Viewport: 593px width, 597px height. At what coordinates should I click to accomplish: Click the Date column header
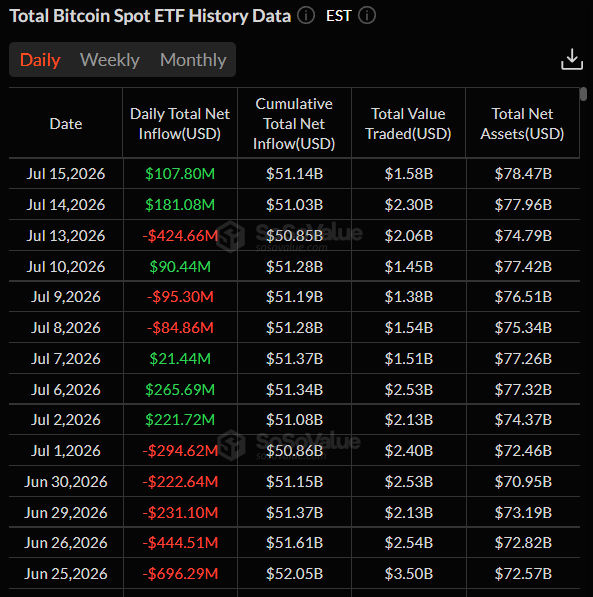[66, 124]
